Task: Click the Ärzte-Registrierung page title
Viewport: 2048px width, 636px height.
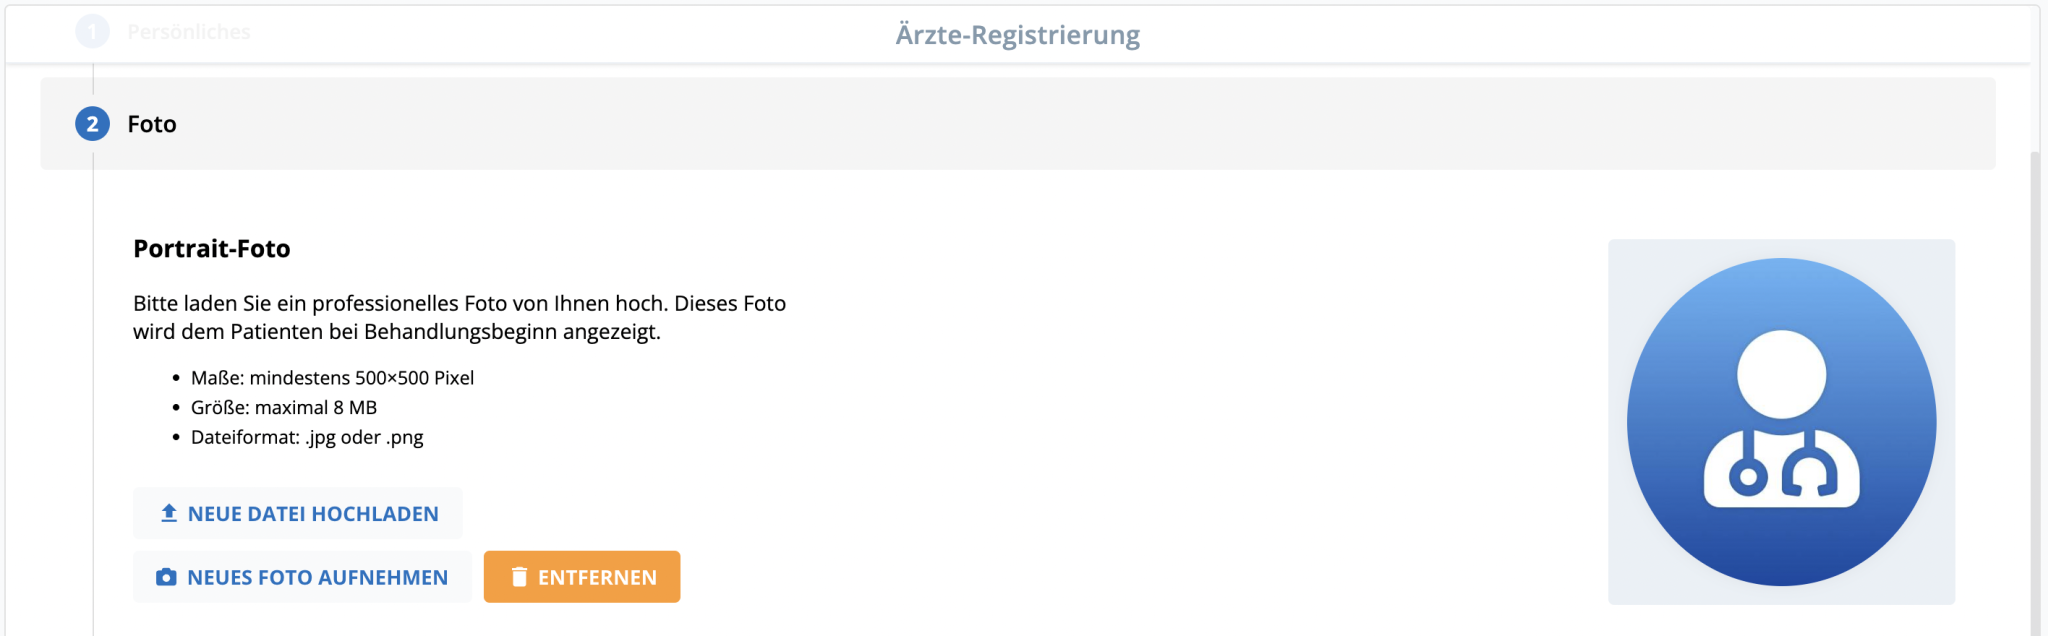Action: click(1017, 35)
